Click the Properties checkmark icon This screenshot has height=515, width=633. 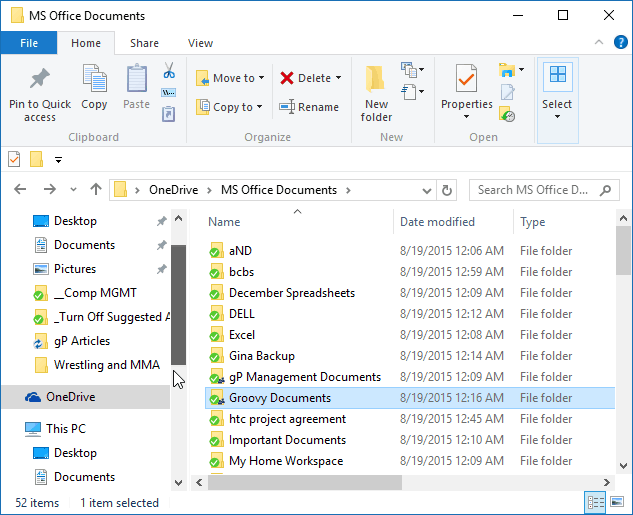[466, 78]
